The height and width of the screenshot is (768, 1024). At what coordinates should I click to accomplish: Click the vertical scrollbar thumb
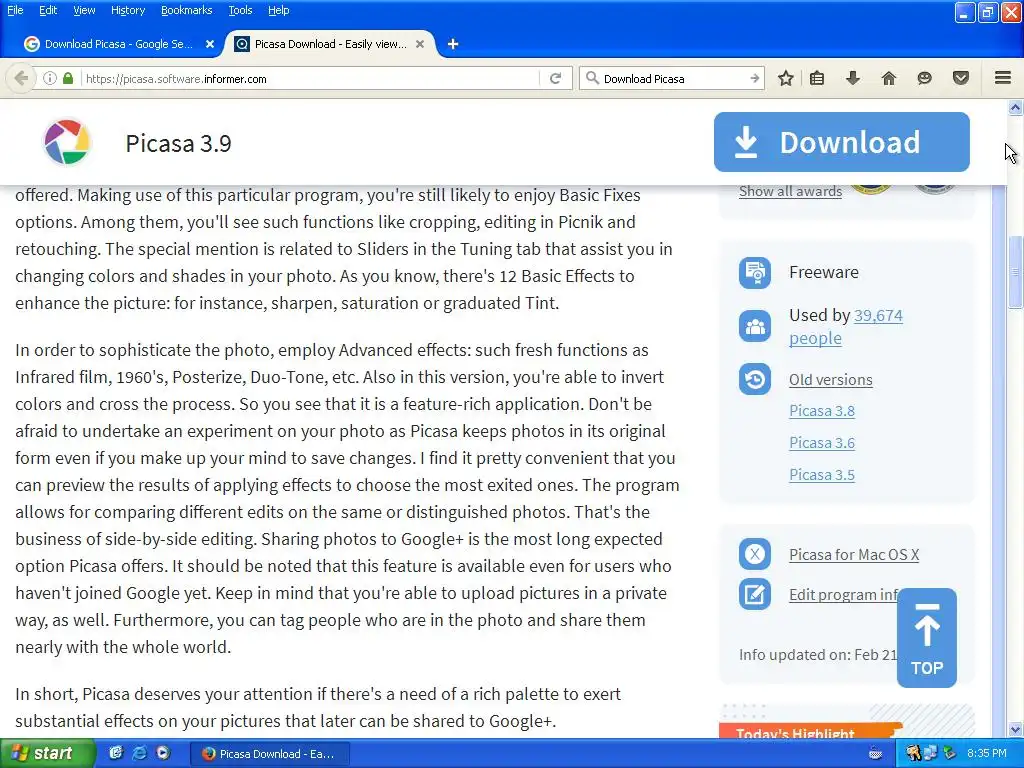tap(1015, 271)
